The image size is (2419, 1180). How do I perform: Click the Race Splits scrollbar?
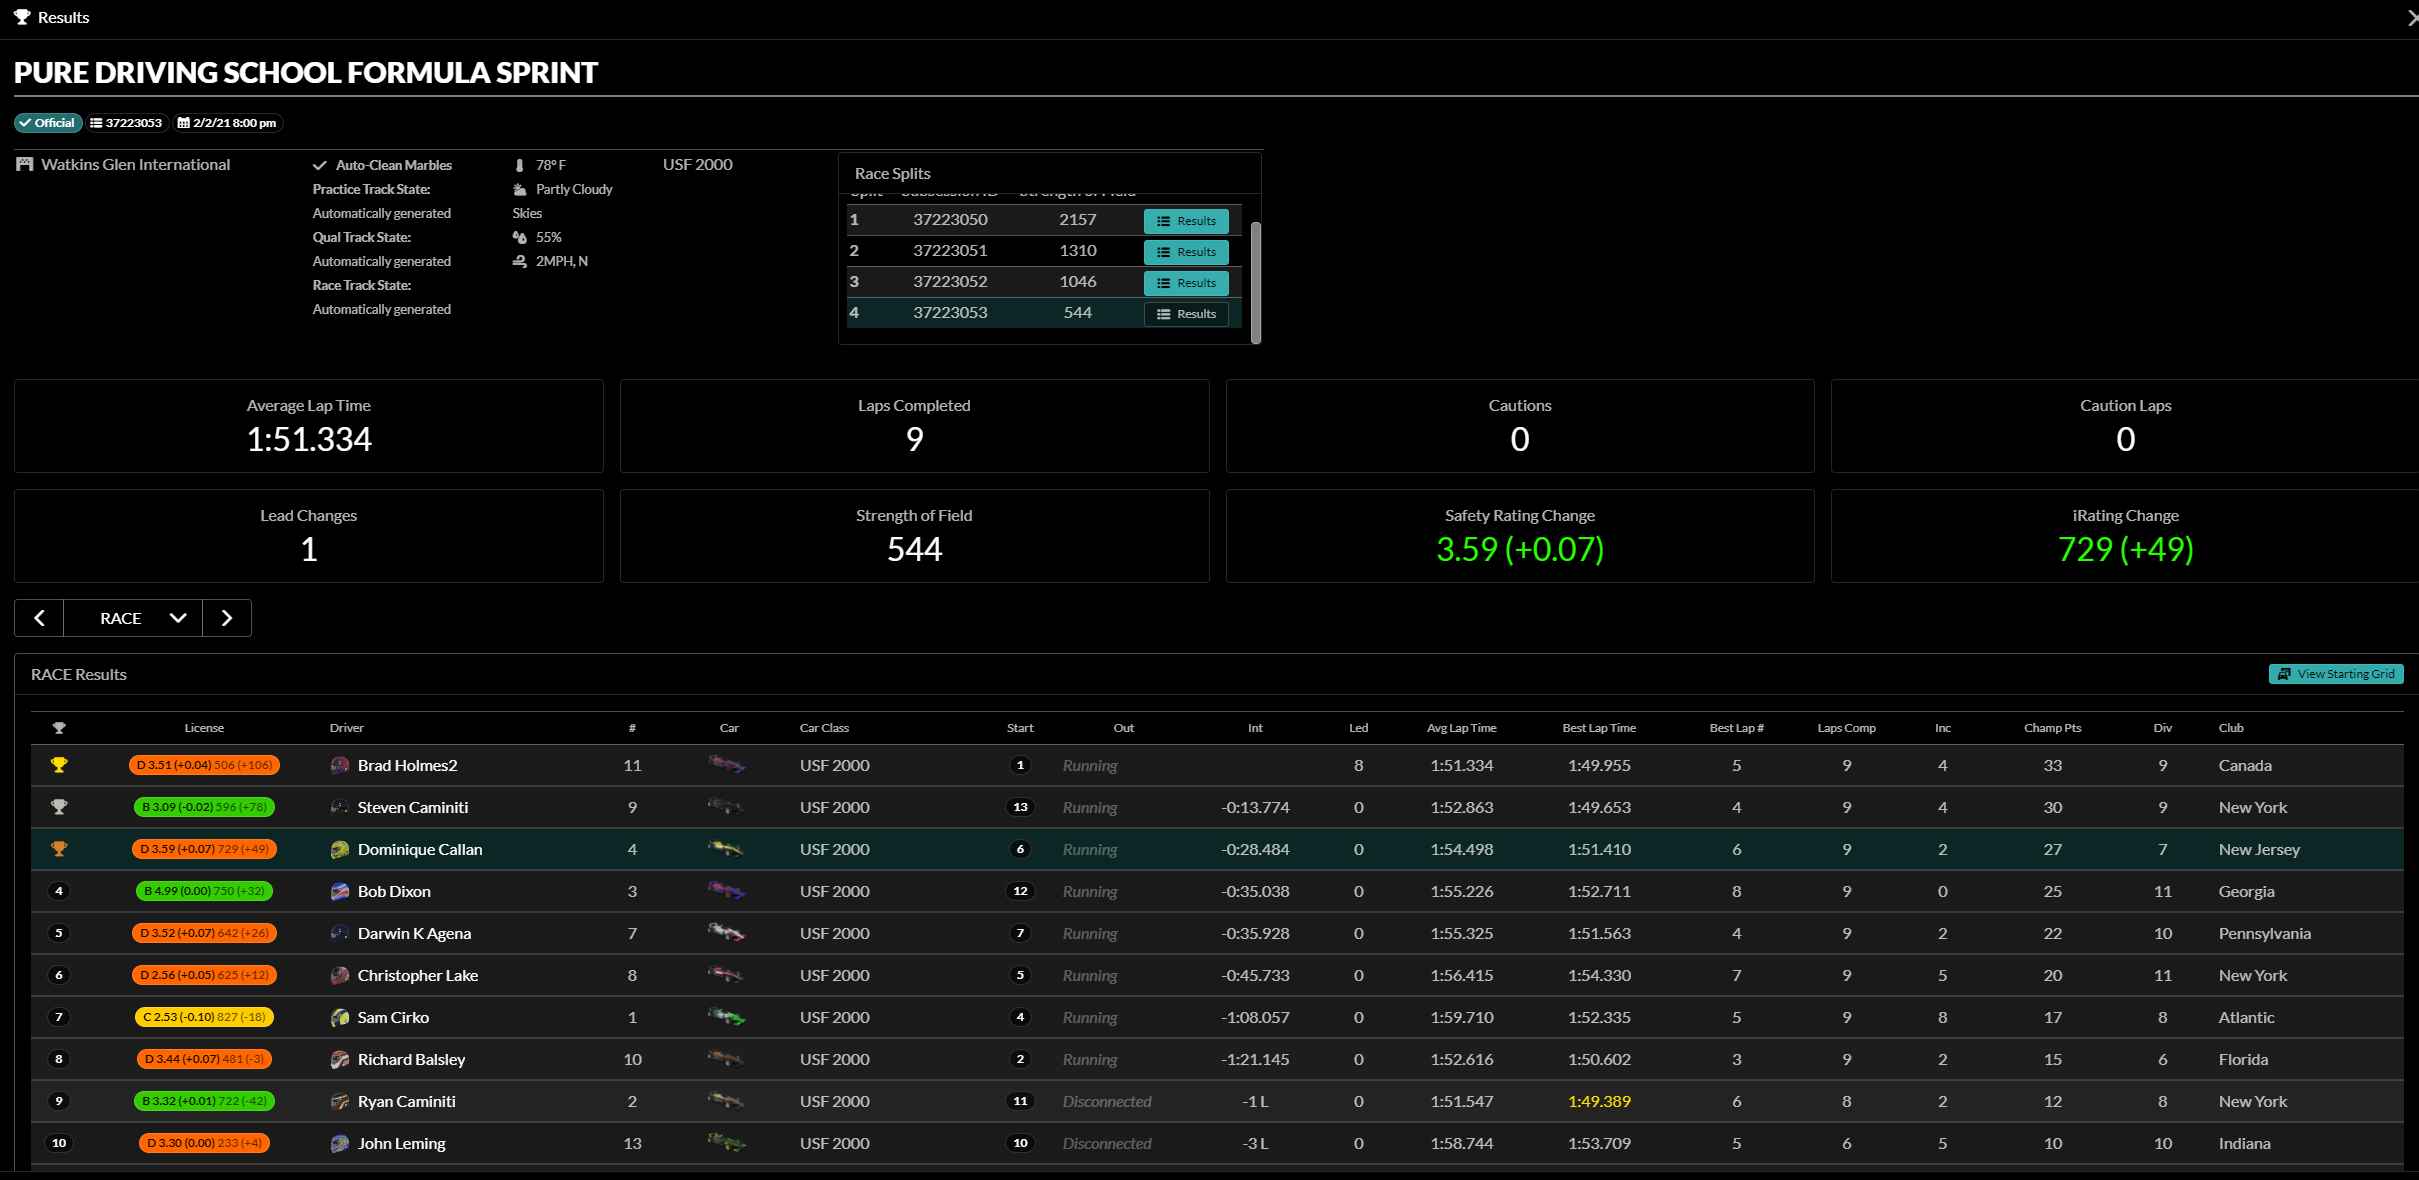coord(1256,282)
